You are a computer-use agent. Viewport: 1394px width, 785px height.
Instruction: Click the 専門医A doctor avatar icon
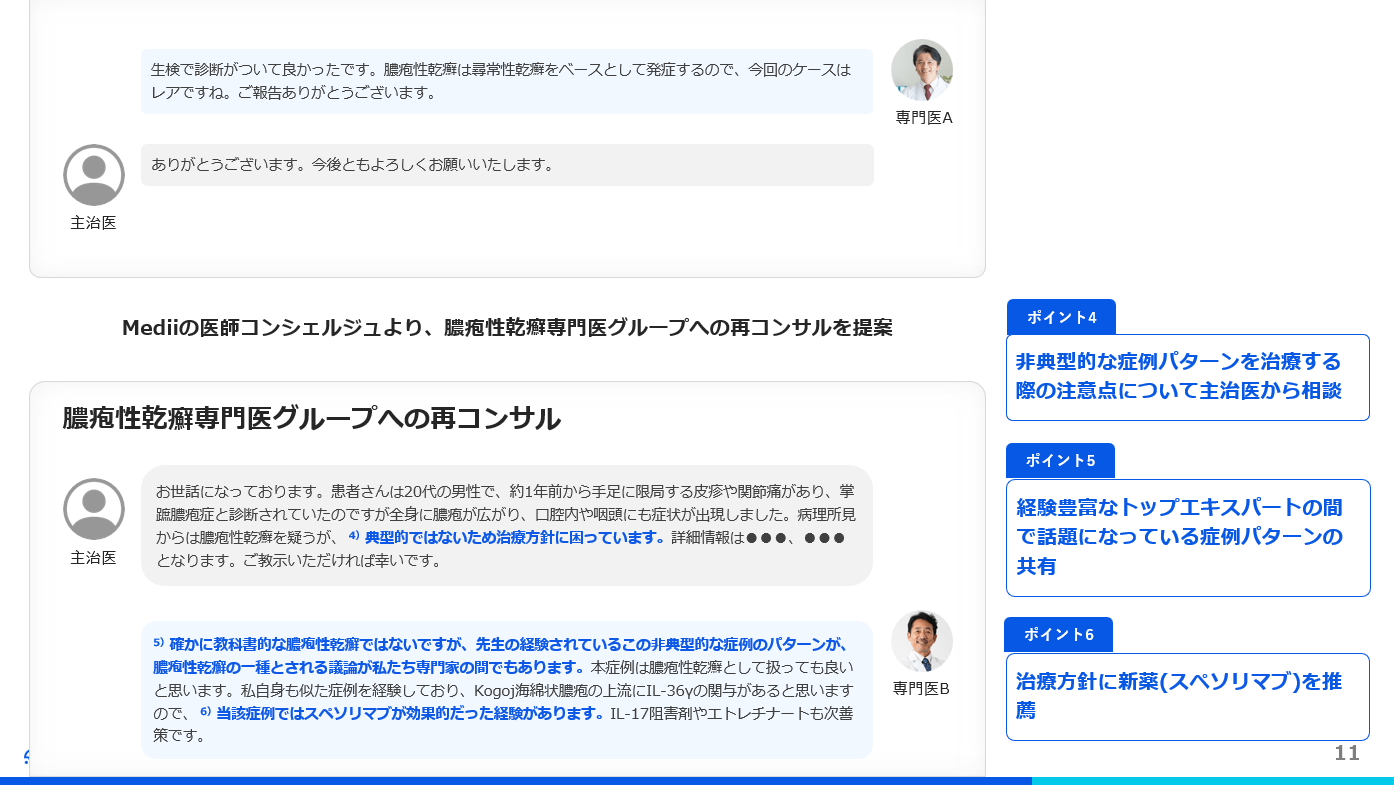(x=921, y=70)
